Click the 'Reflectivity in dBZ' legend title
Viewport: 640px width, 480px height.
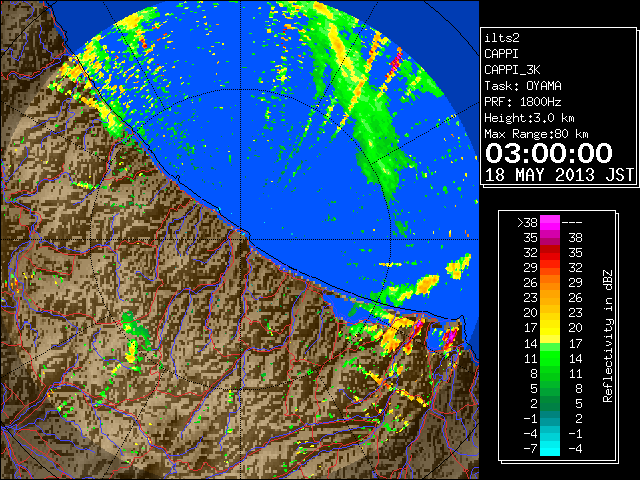[607, 336]
